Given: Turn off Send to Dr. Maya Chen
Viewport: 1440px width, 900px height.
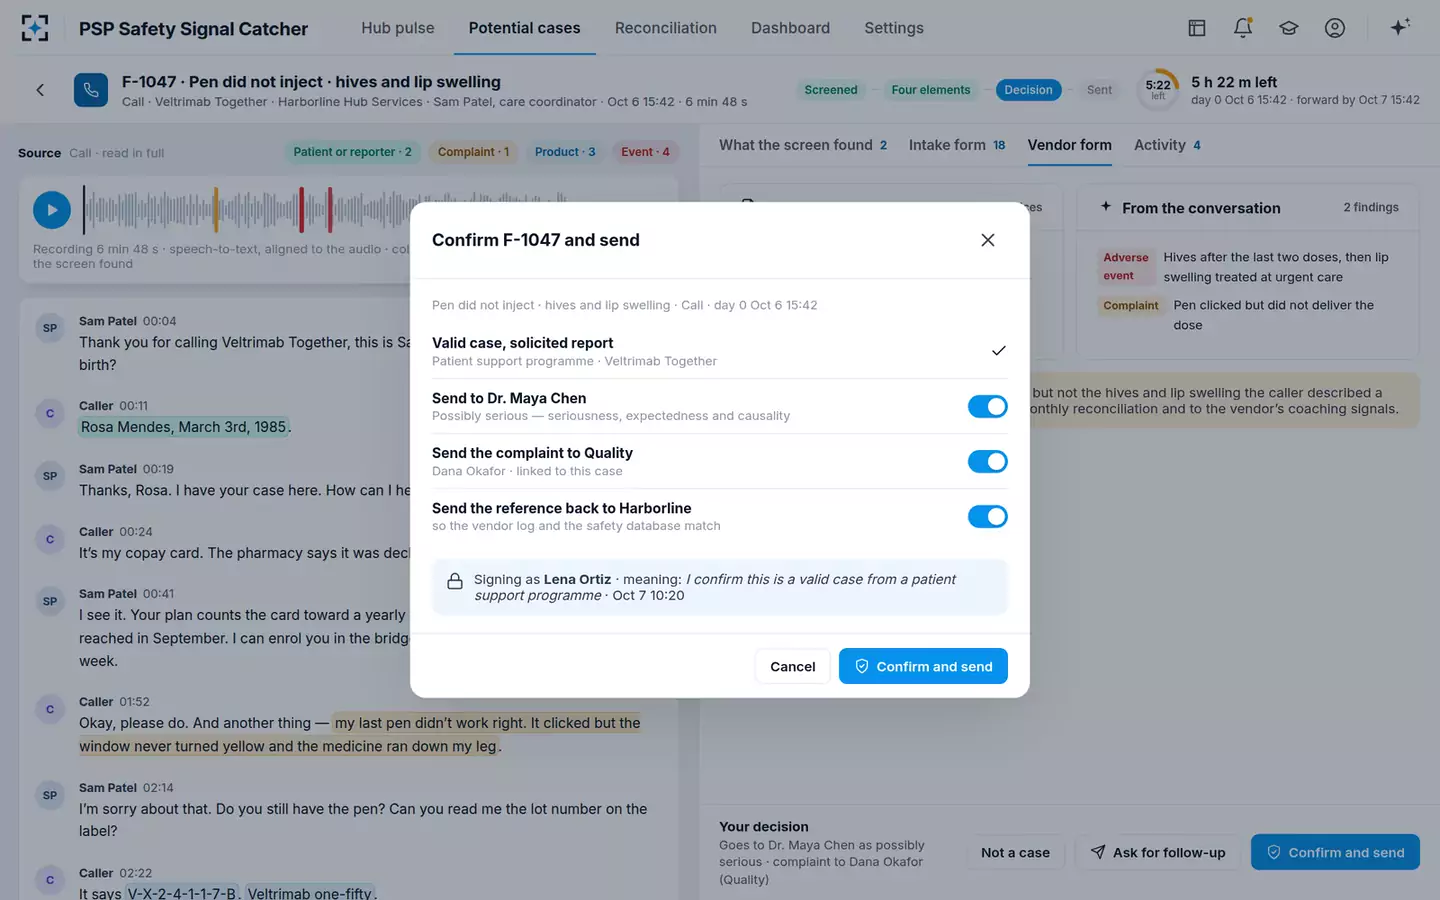Looking at the screenshot, I should click(x=988, y=406).
